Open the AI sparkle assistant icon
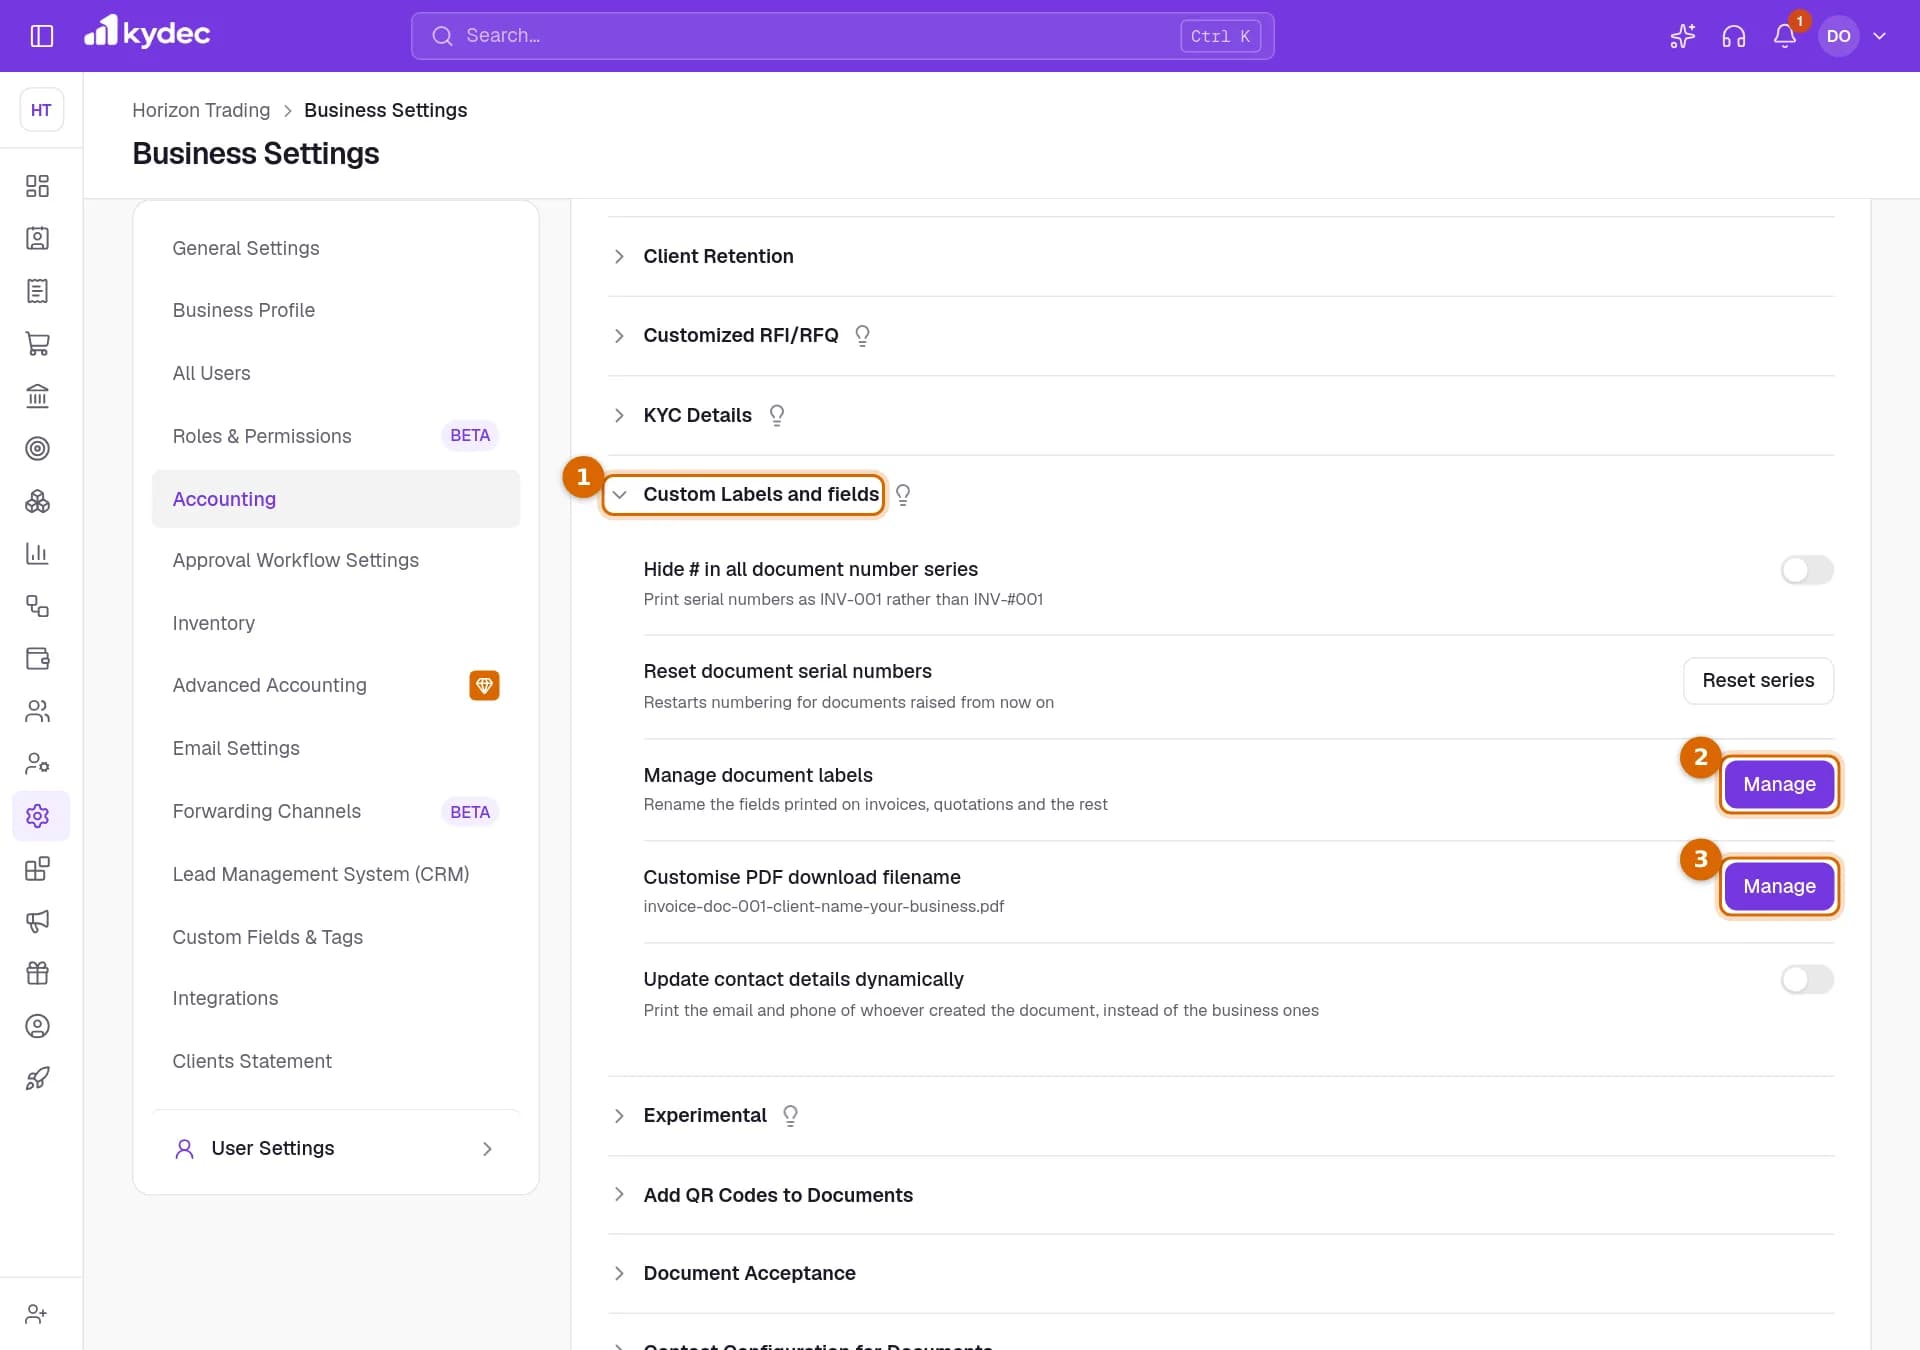1920x1350 pixels. (1683, 36)
